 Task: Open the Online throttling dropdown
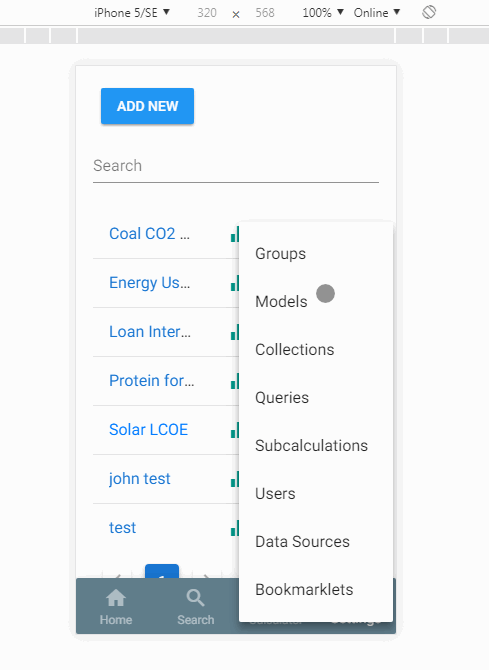click(377, 13)
